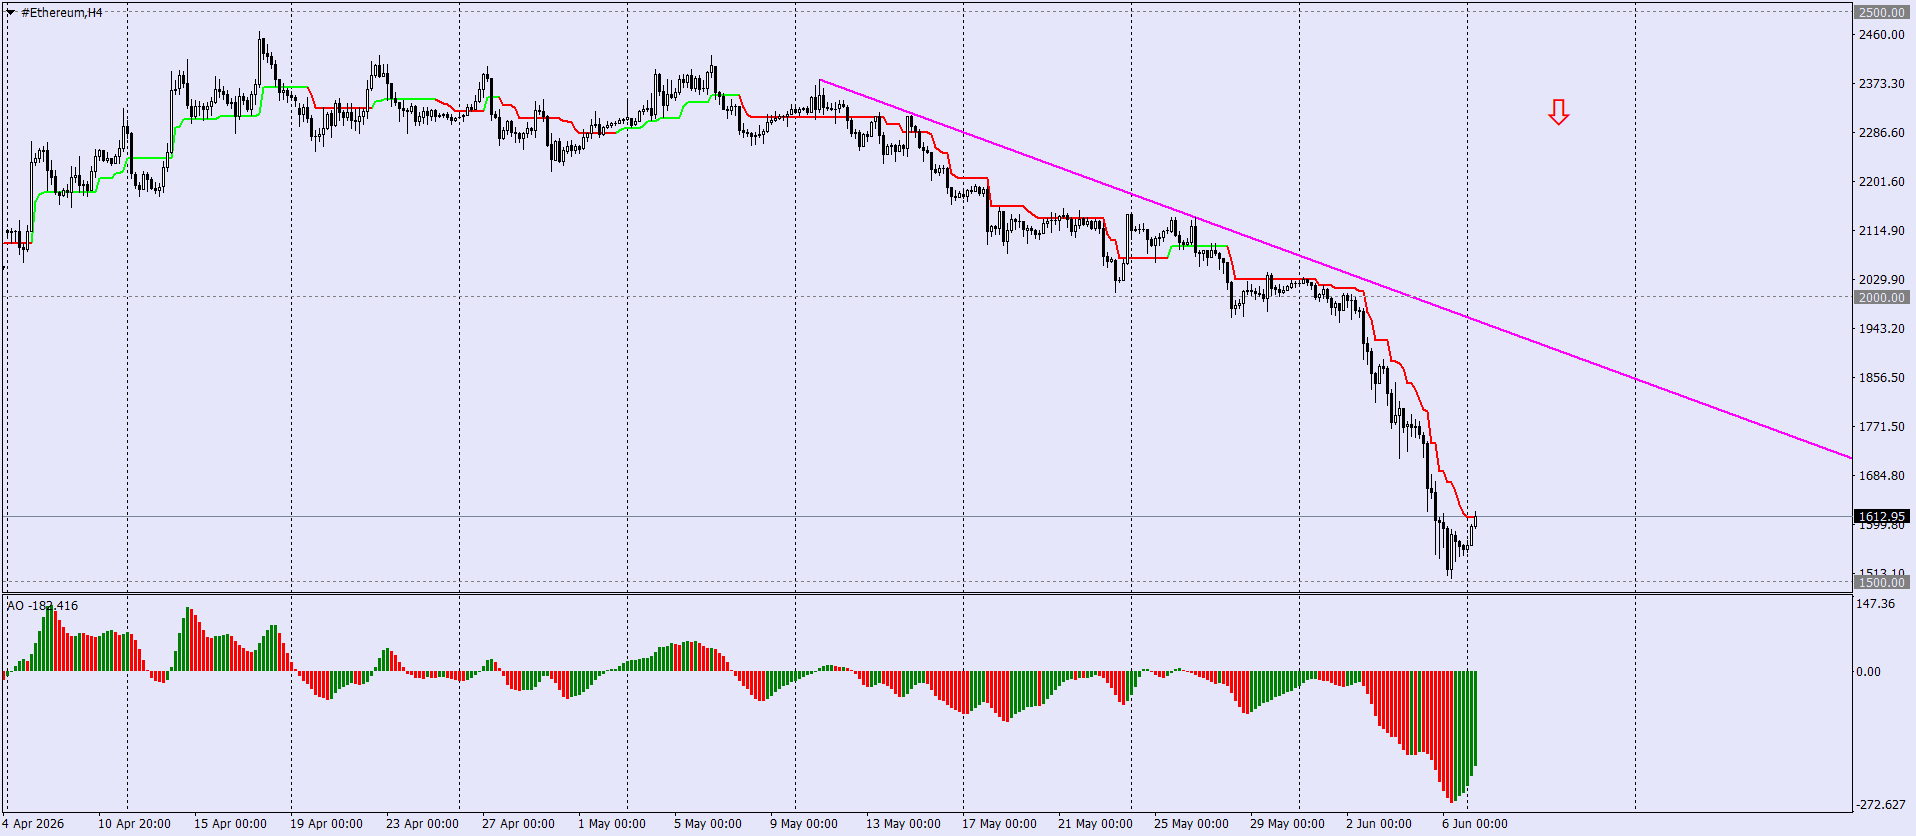Screen dimensions: 1916x836
Task: Click the 13 May 00:00 time label
Action: coord(903,824)
